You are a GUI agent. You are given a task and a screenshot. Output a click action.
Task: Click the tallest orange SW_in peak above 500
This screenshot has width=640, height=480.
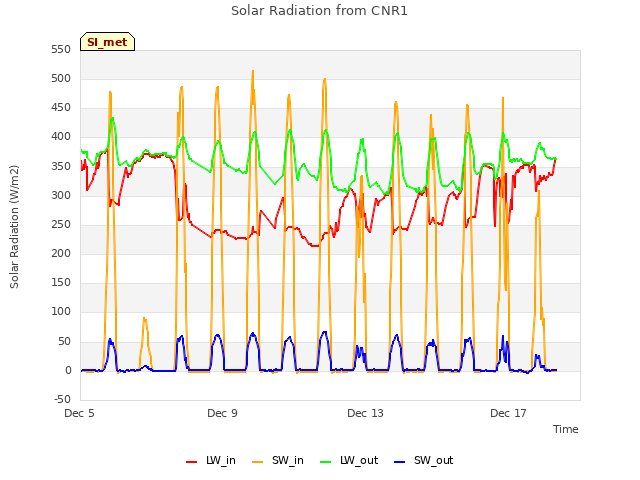point(253,71)
